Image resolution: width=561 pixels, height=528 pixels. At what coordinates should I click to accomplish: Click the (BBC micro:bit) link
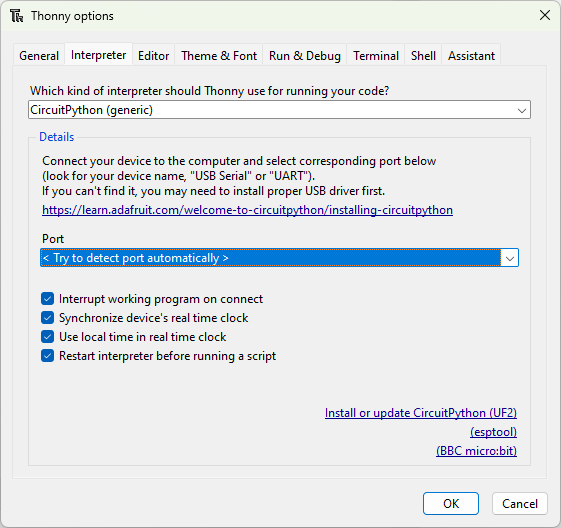476,451
